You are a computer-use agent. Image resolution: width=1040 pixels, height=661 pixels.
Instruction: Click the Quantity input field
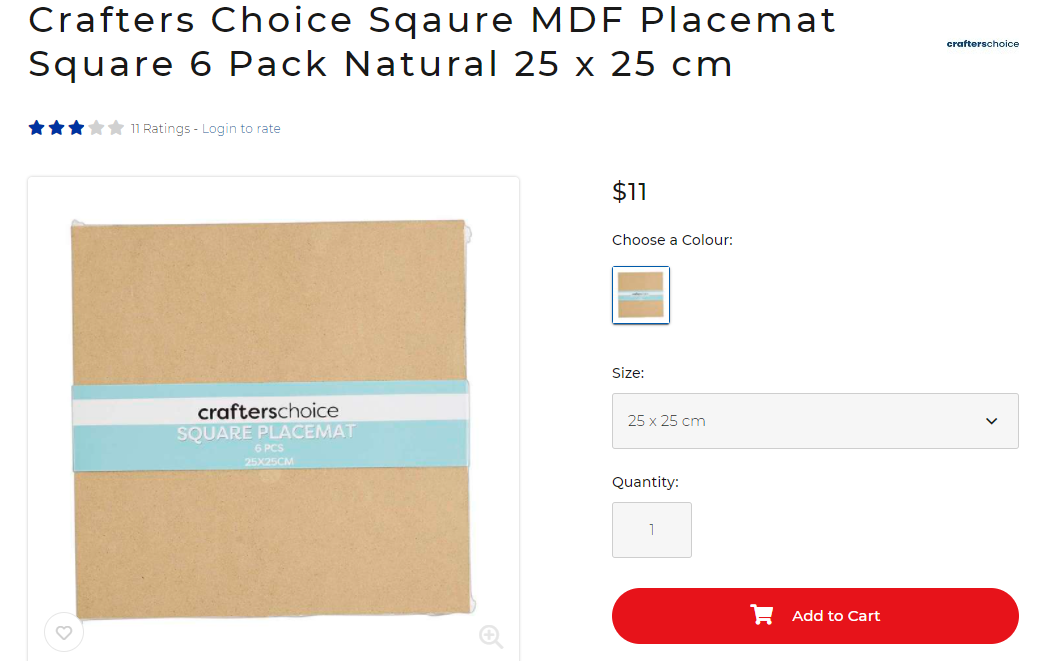pos(651,530)
